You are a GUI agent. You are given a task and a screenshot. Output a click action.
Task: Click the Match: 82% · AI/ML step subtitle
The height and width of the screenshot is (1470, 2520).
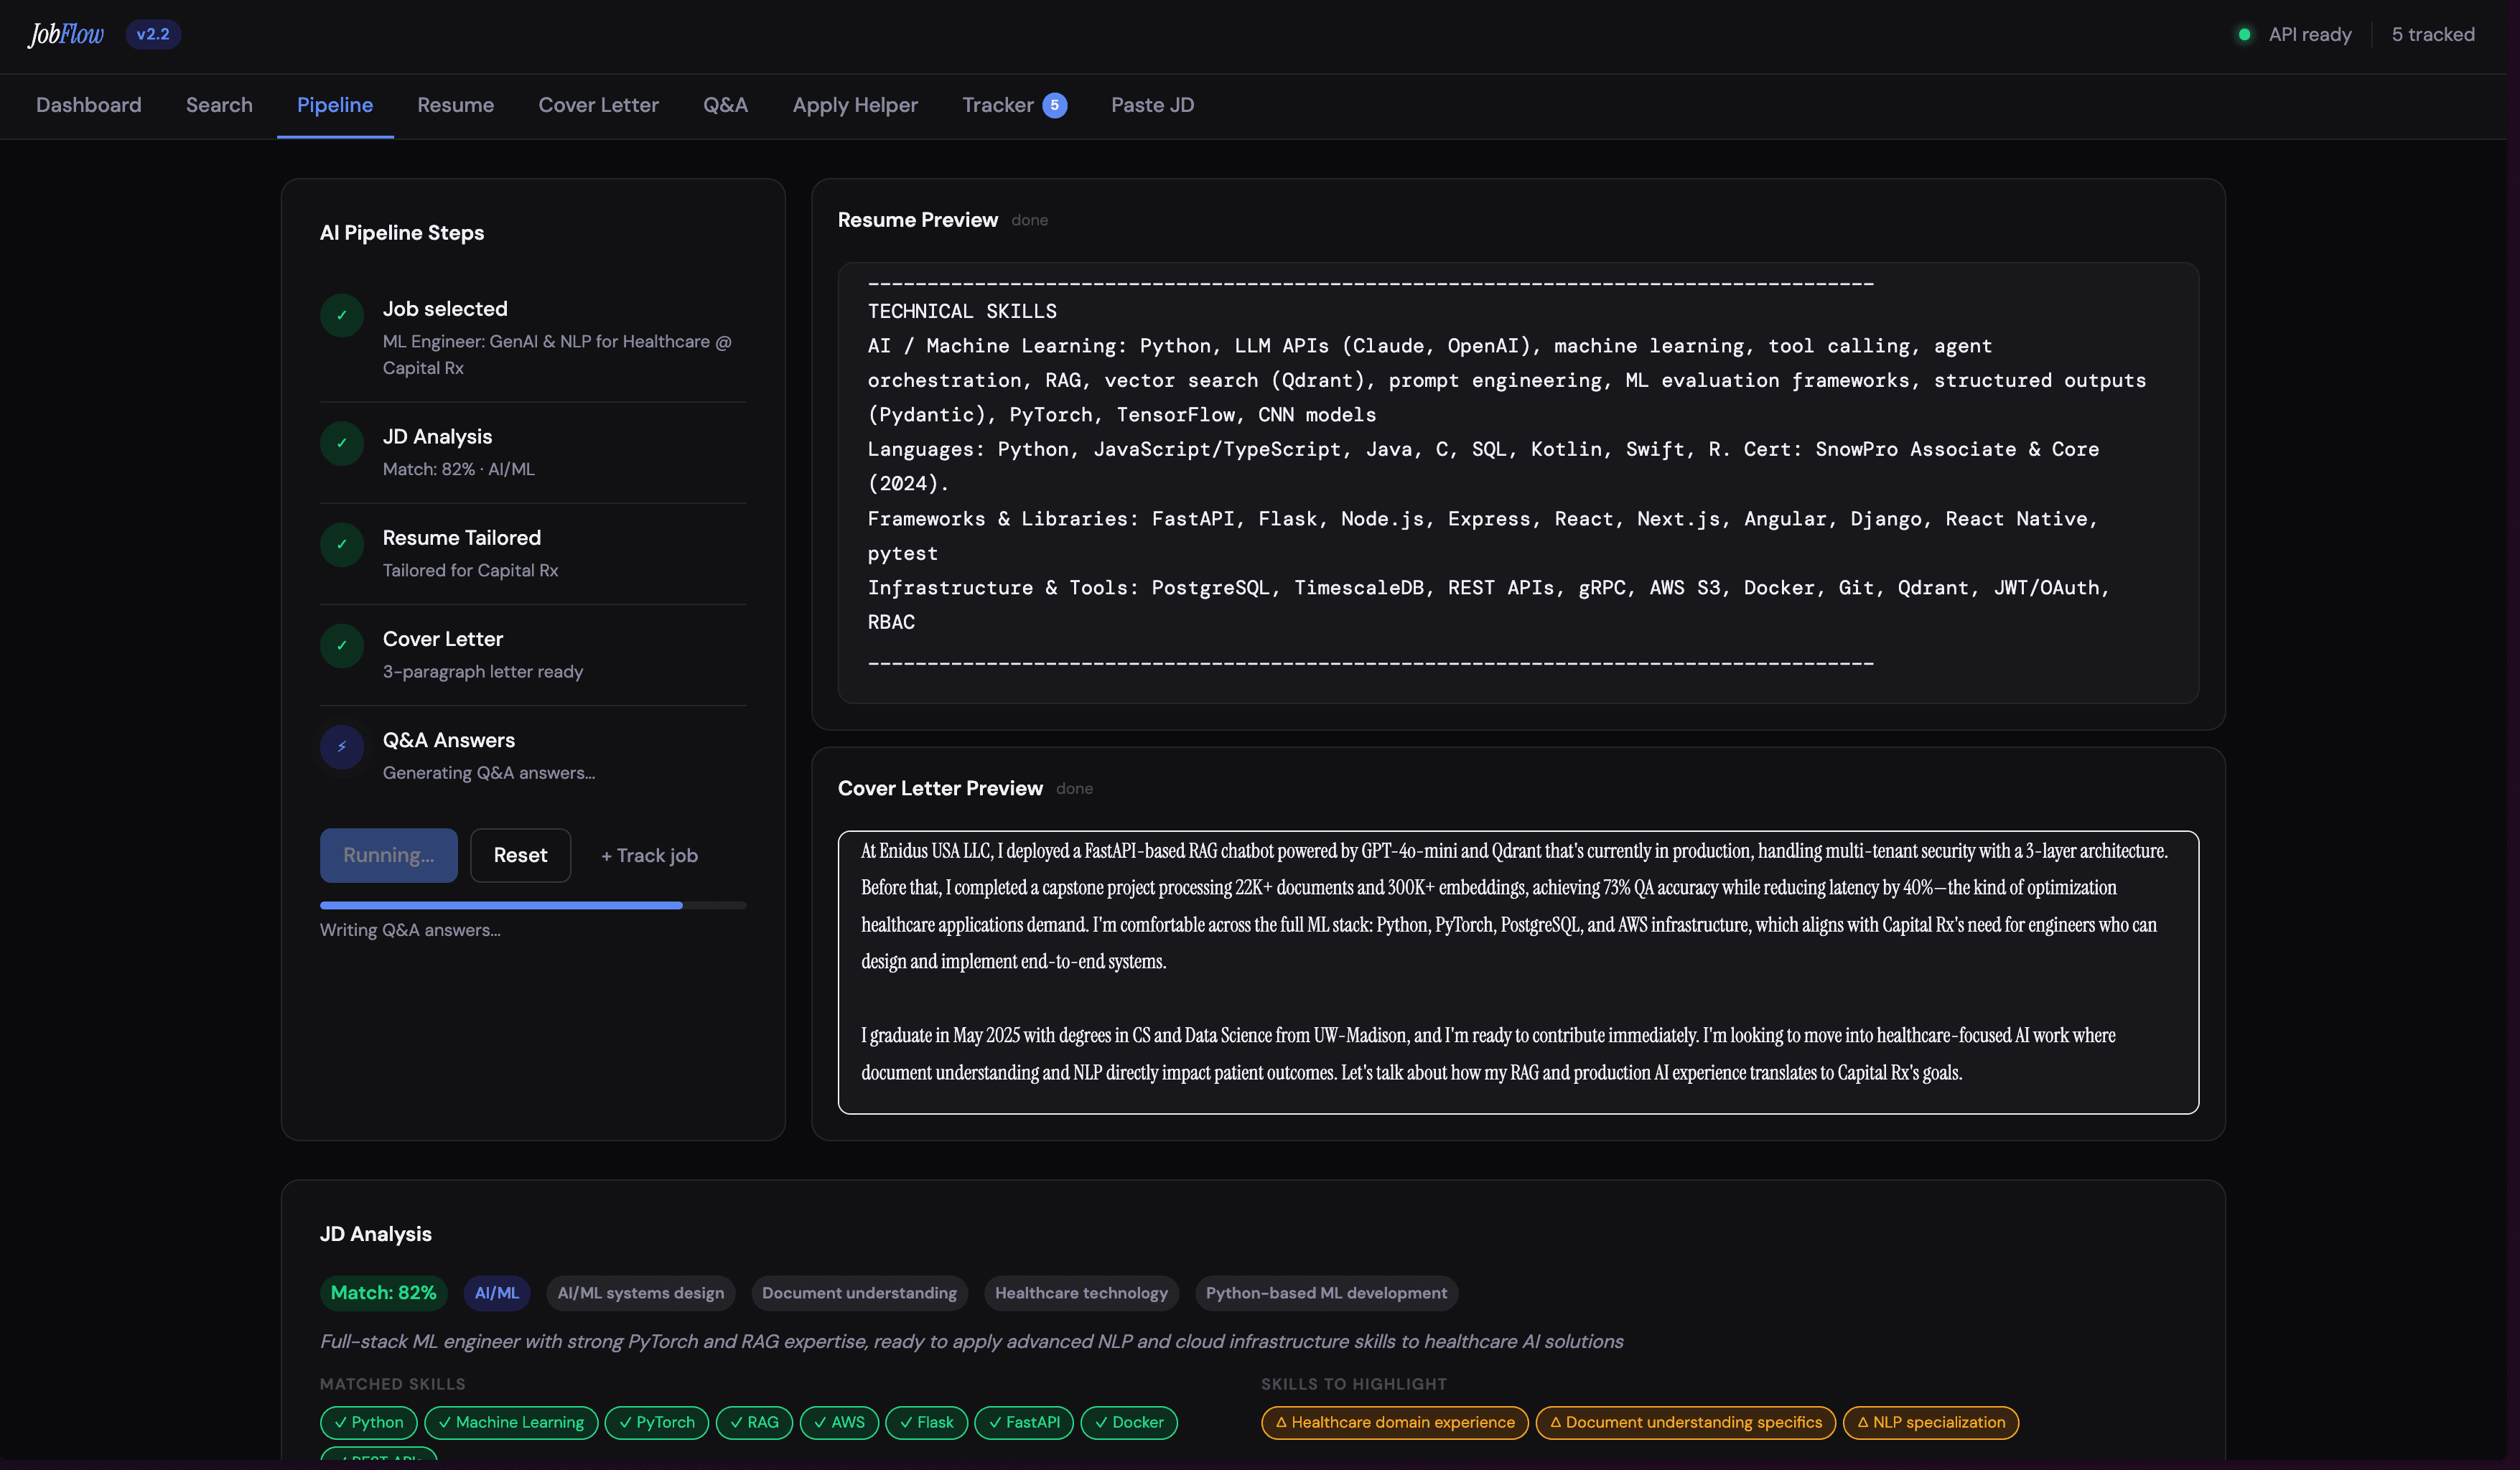(x=459, y=469)
